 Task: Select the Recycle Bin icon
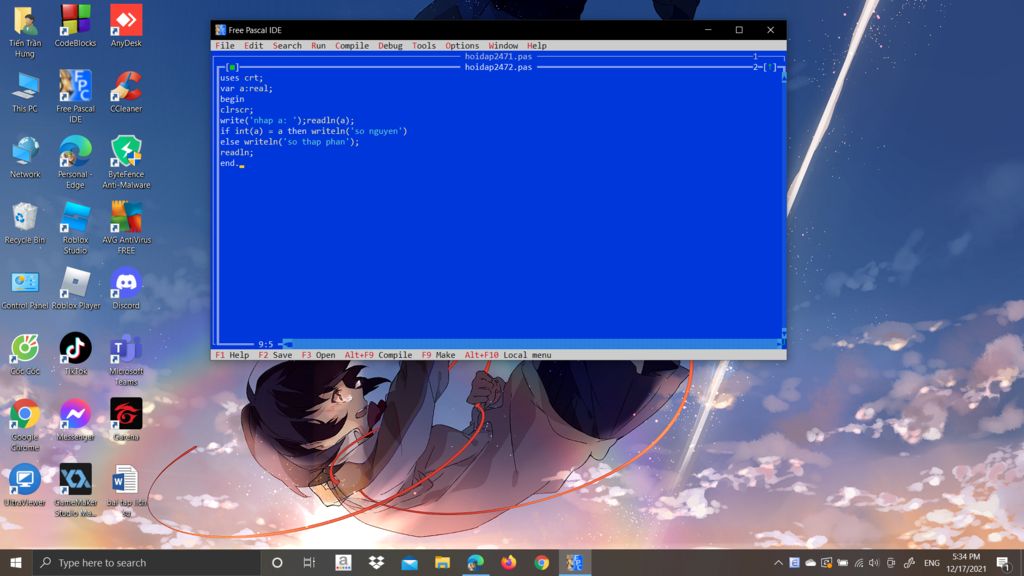click(x=25, y=223)
